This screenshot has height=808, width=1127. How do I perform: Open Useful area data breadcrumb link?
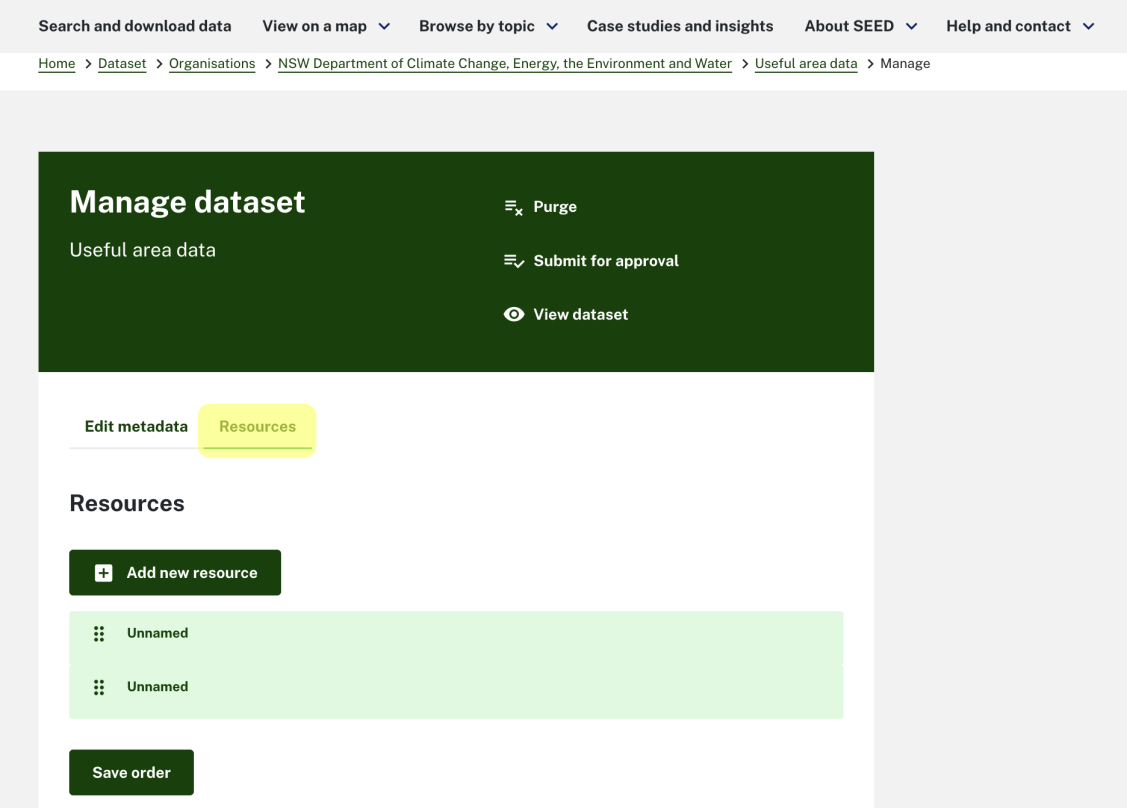tap(806, 63)
